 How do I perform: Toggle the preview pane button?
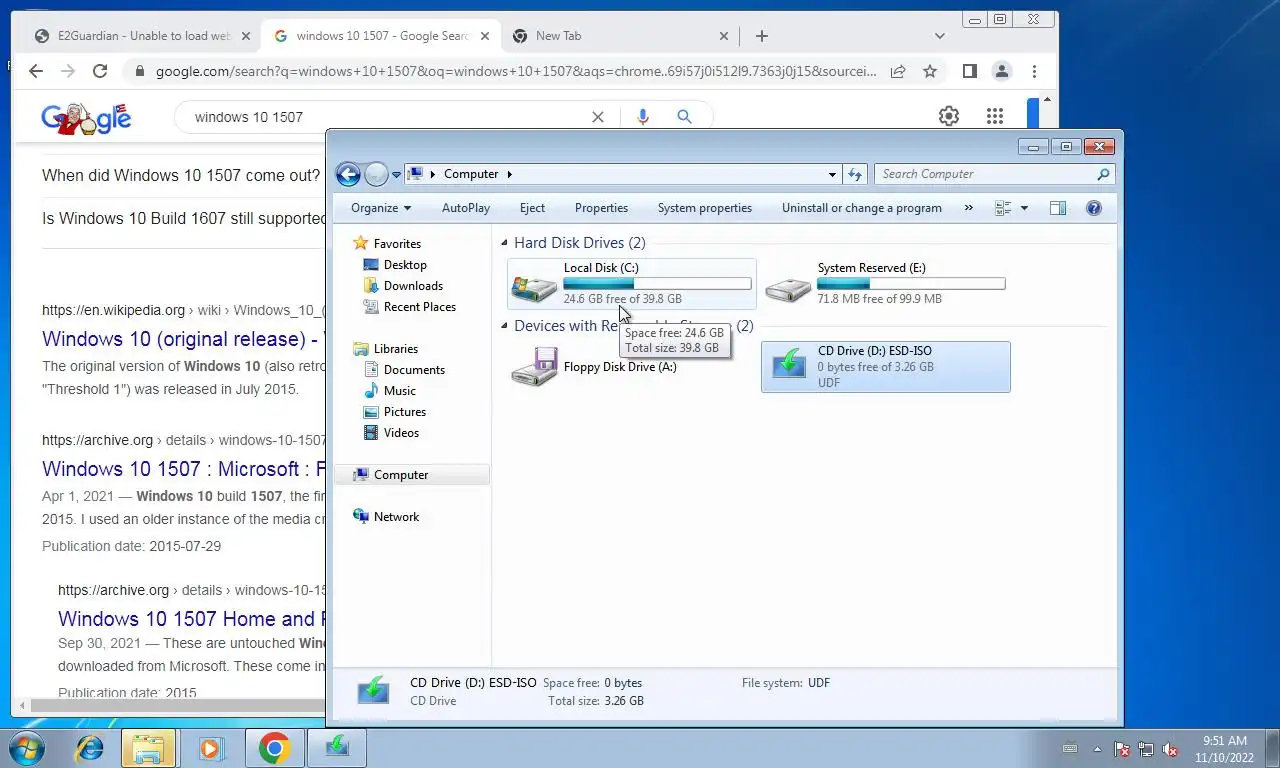(x=1058, y=208)
